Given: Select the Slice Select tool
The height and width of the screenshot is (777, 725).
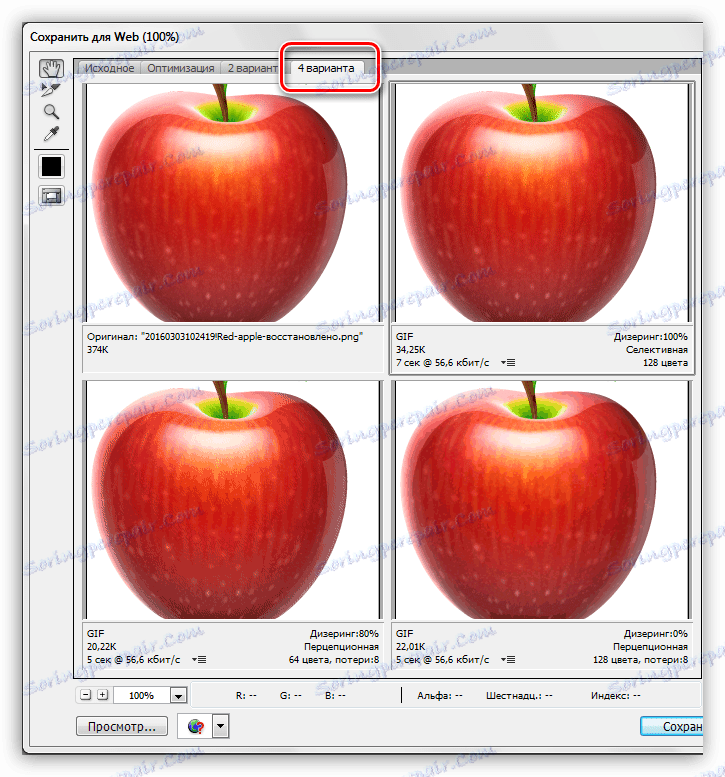Looking at the screenshot, I should (x=51, y=90).
